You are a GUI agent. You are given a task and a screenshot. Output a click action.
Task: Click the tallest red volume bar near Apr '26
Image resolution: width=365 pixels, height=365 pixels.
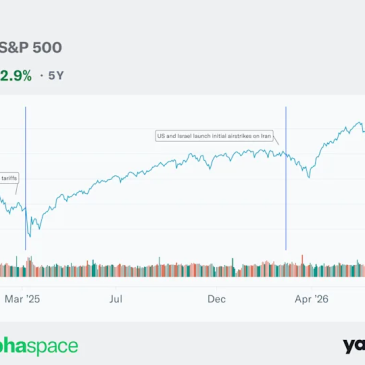[x=302, y=266]
